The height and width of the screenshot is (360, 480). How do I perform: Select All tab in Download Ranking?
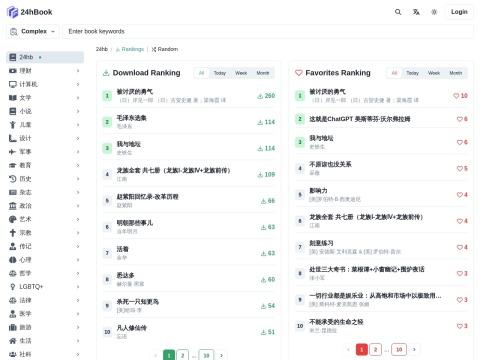[x=202, y=73]
